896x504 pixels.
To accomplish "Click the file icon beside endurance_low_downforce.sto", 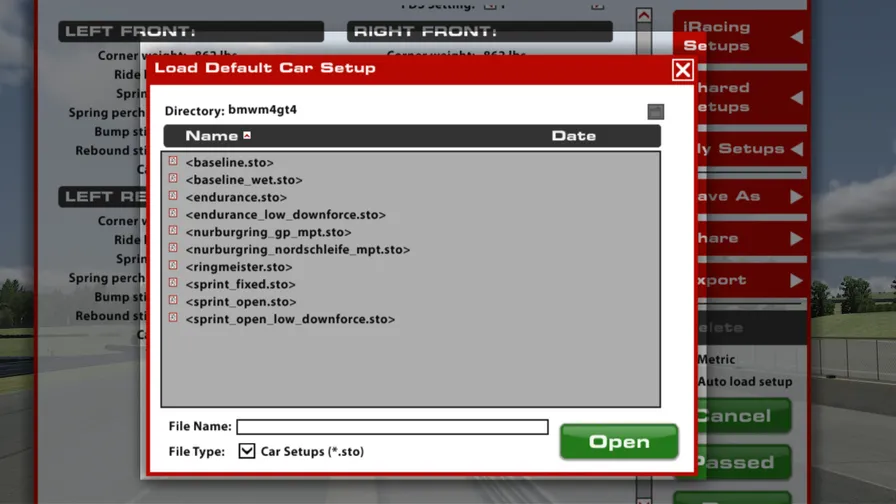I will tap(173, 213).
